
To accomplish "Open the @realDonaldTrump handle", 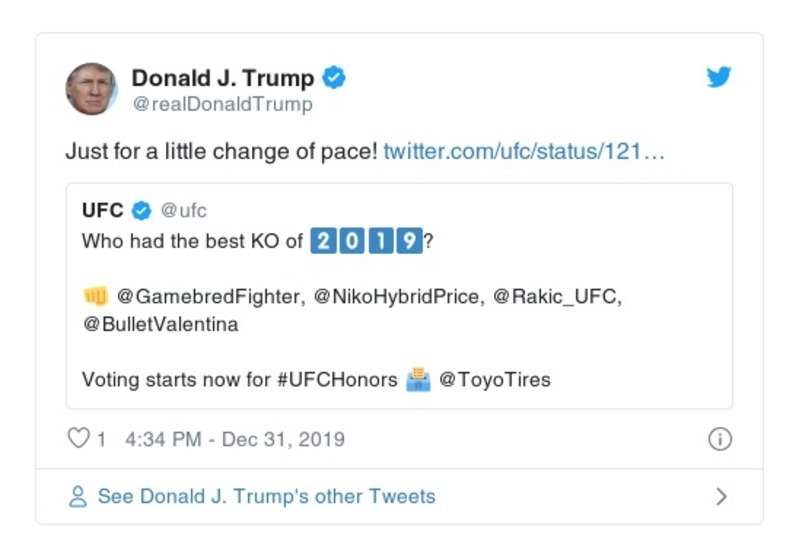I will pyautogui.click(x=222, y=104).
